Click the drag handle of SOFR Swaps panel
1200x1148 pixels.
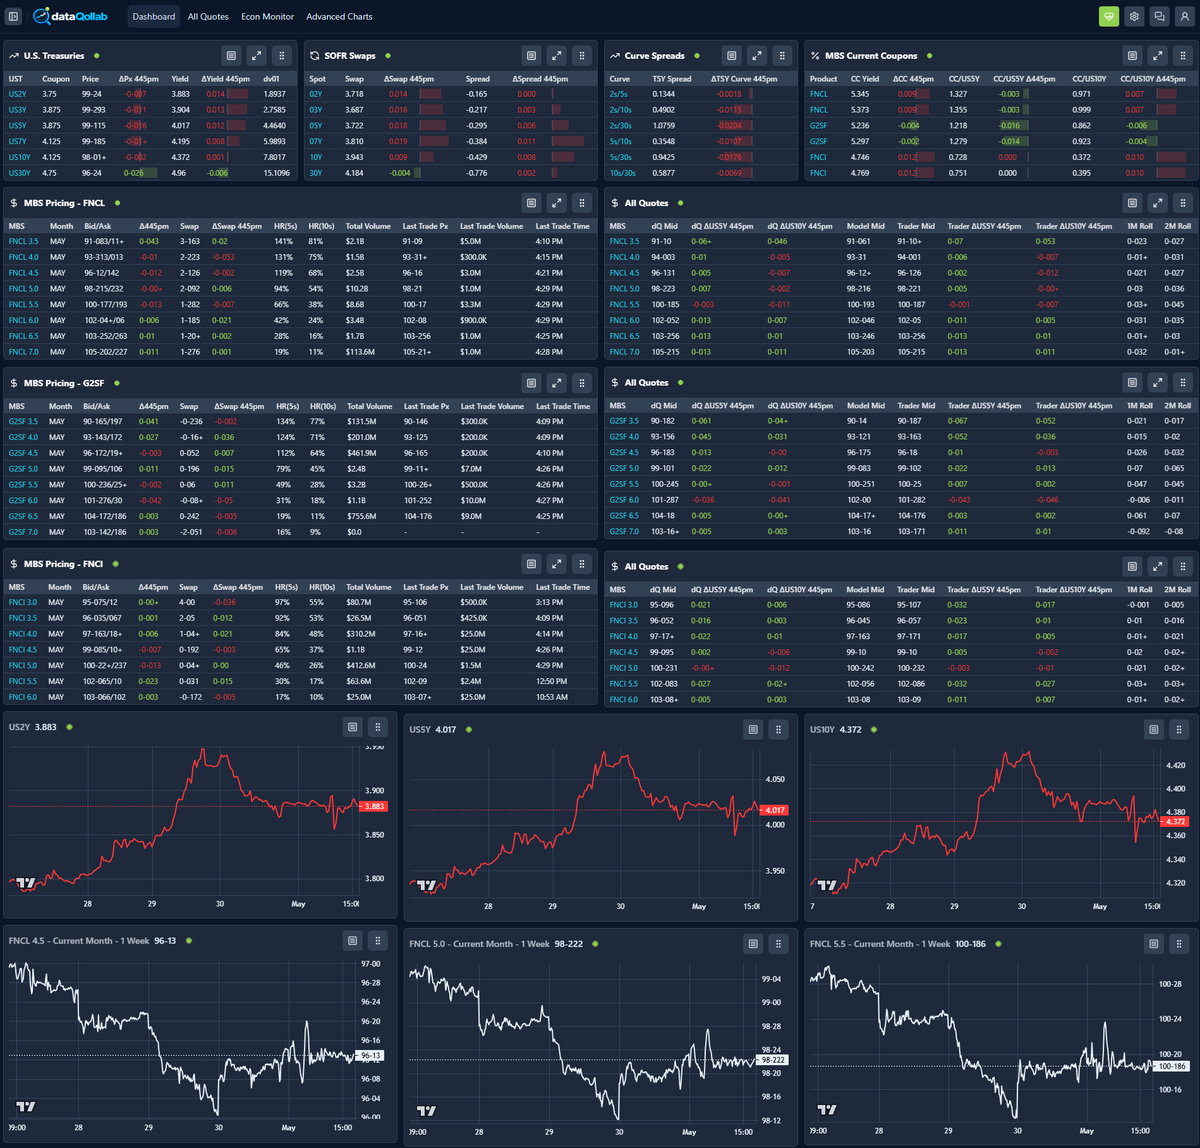tap(582, 56)
